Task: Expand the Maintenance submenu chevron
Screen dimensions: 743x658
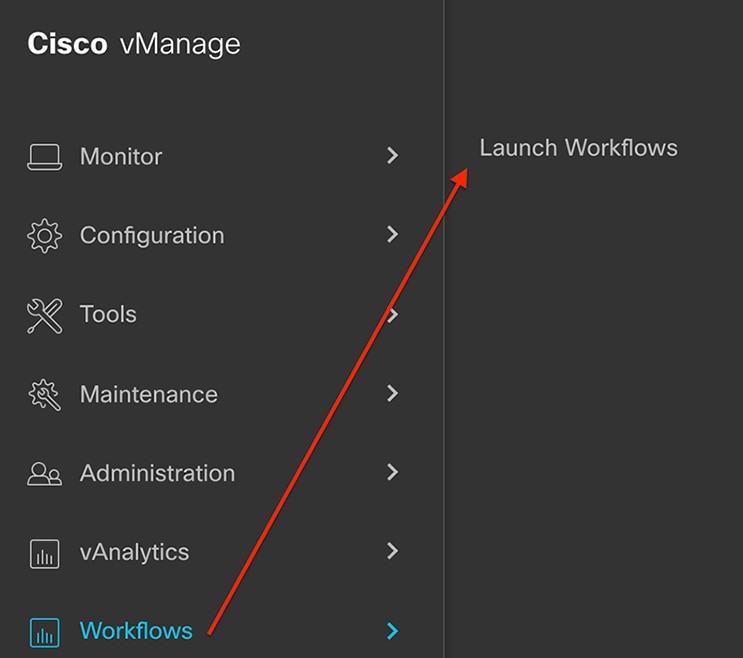Action: 392,393
